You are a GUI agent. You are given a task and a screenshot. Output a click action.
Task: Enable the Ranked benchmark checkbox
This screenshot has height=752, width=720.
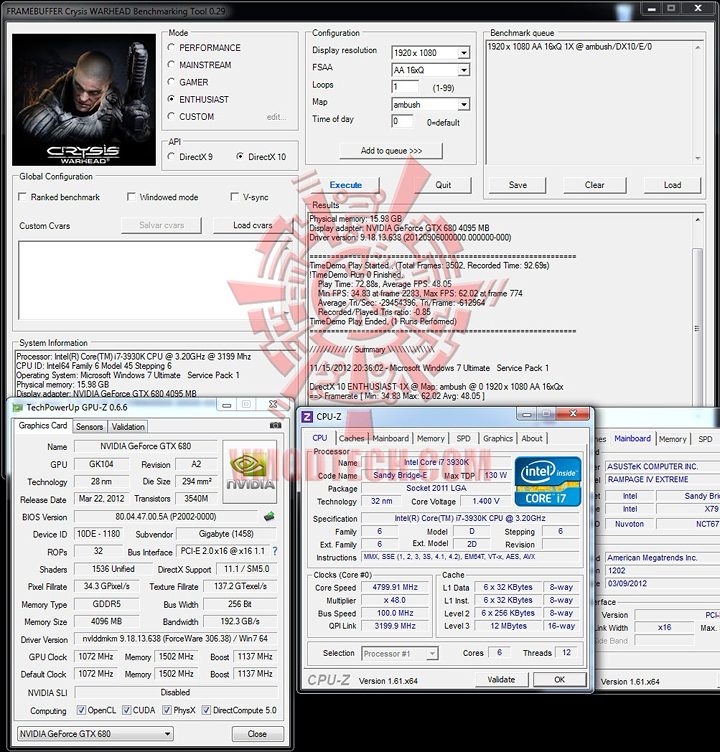(22, 197)
